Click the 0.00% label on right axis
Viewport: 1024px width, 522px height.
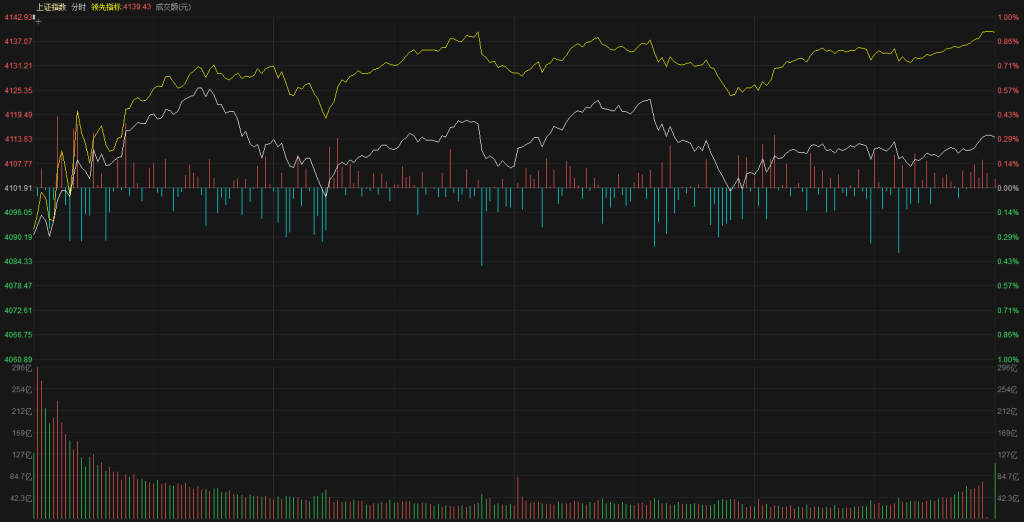pos(1008,188)
